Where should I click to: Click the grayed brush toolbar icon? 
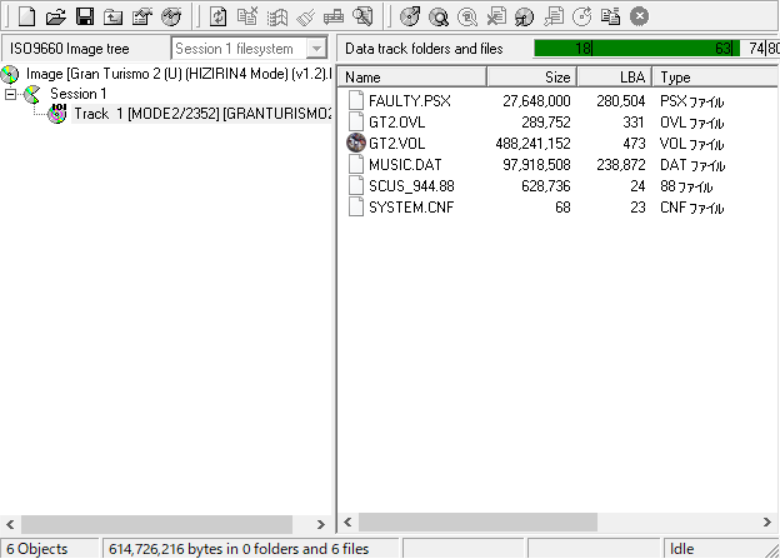pos(305,17)
